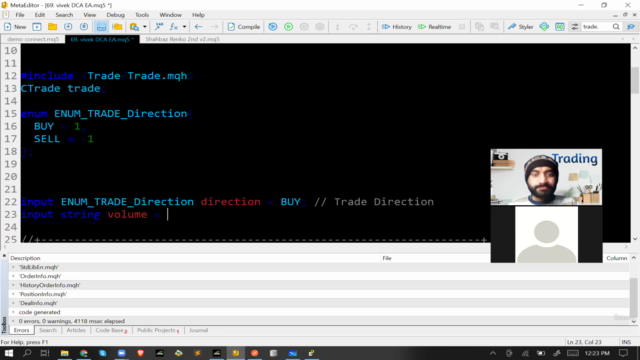Navigate back with the left arrow

[198, 27]
